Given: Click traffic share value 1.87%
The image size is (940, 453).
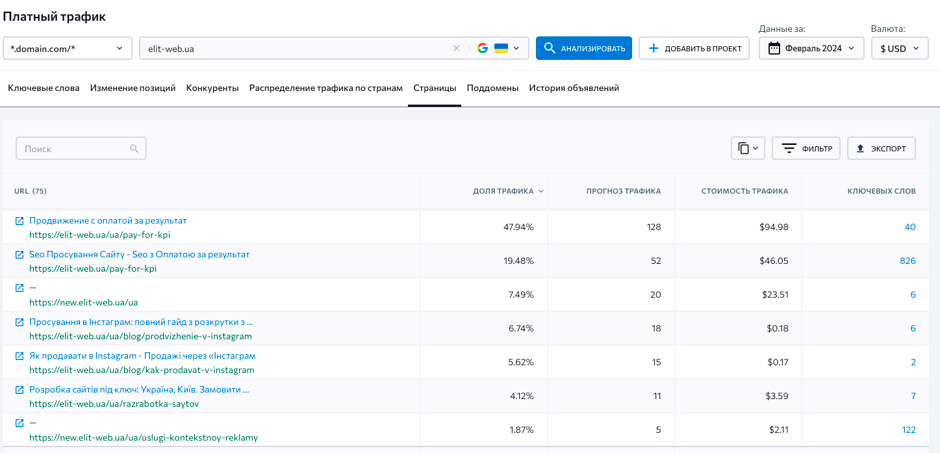Looking at the screenshot, I should pos(520,430).
